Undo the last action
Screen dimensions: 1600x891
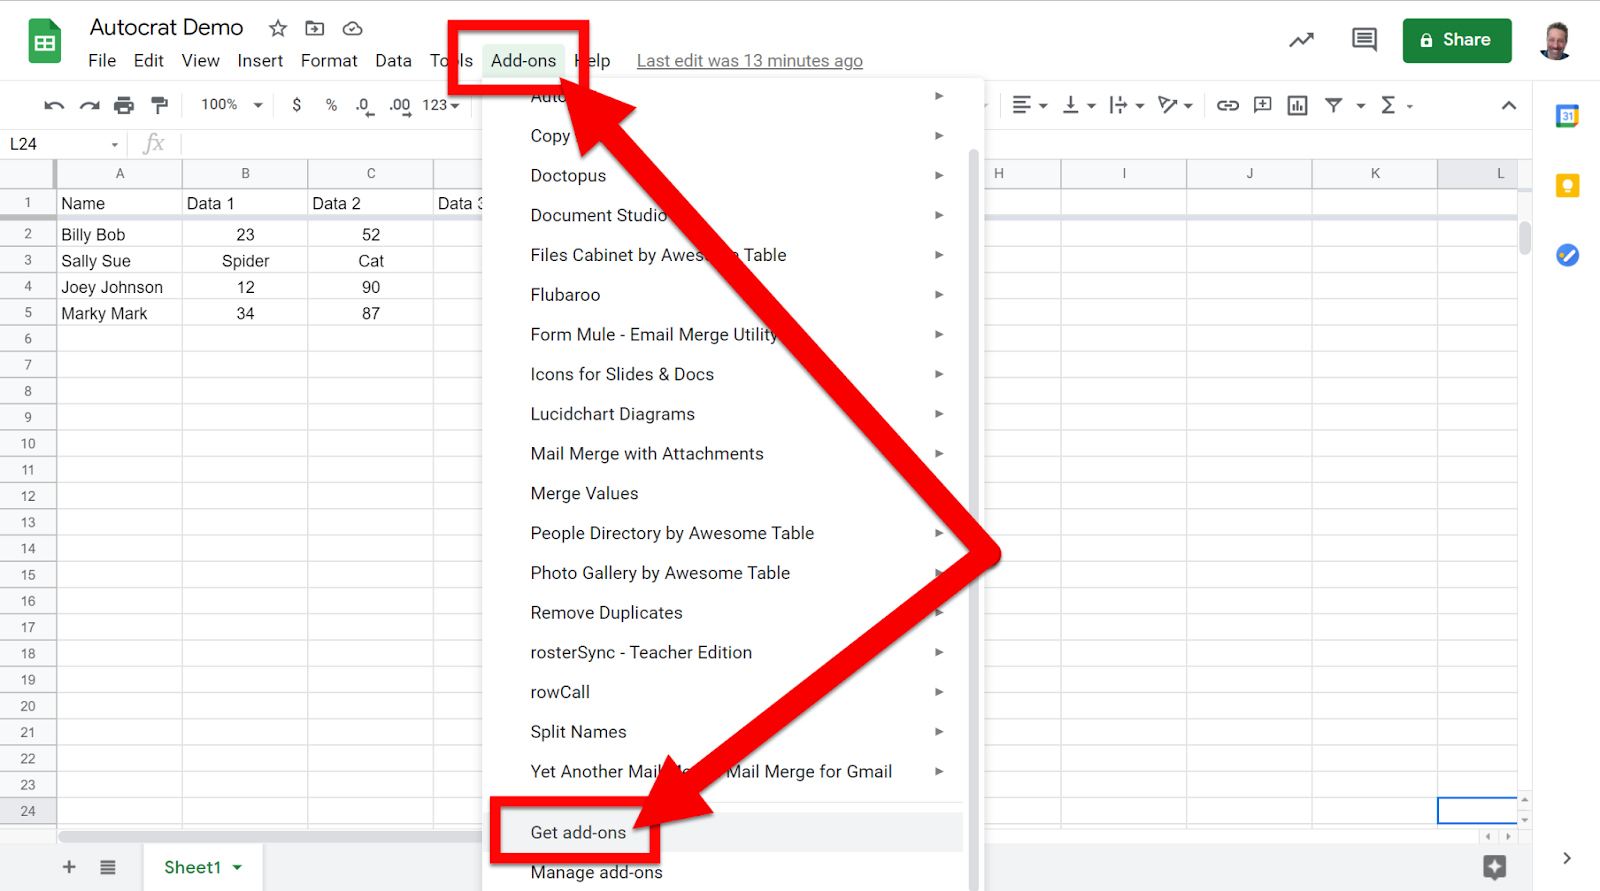(54, 105)
